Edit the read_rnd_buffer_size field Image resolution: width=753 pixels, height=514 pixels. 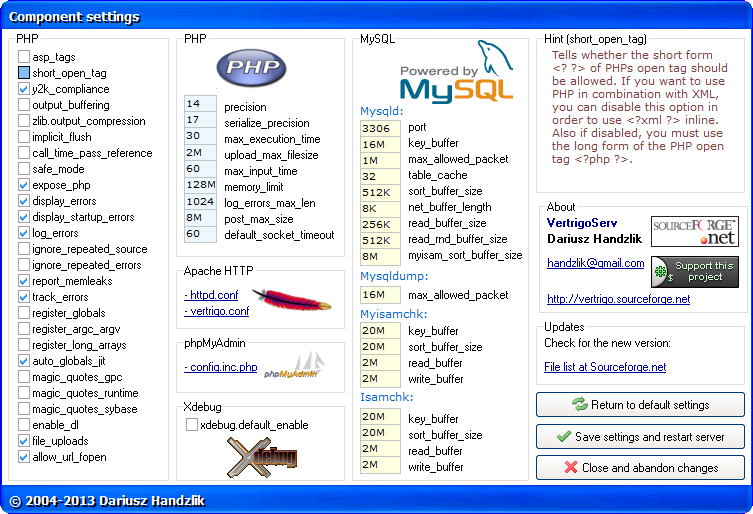coord(380,241)
